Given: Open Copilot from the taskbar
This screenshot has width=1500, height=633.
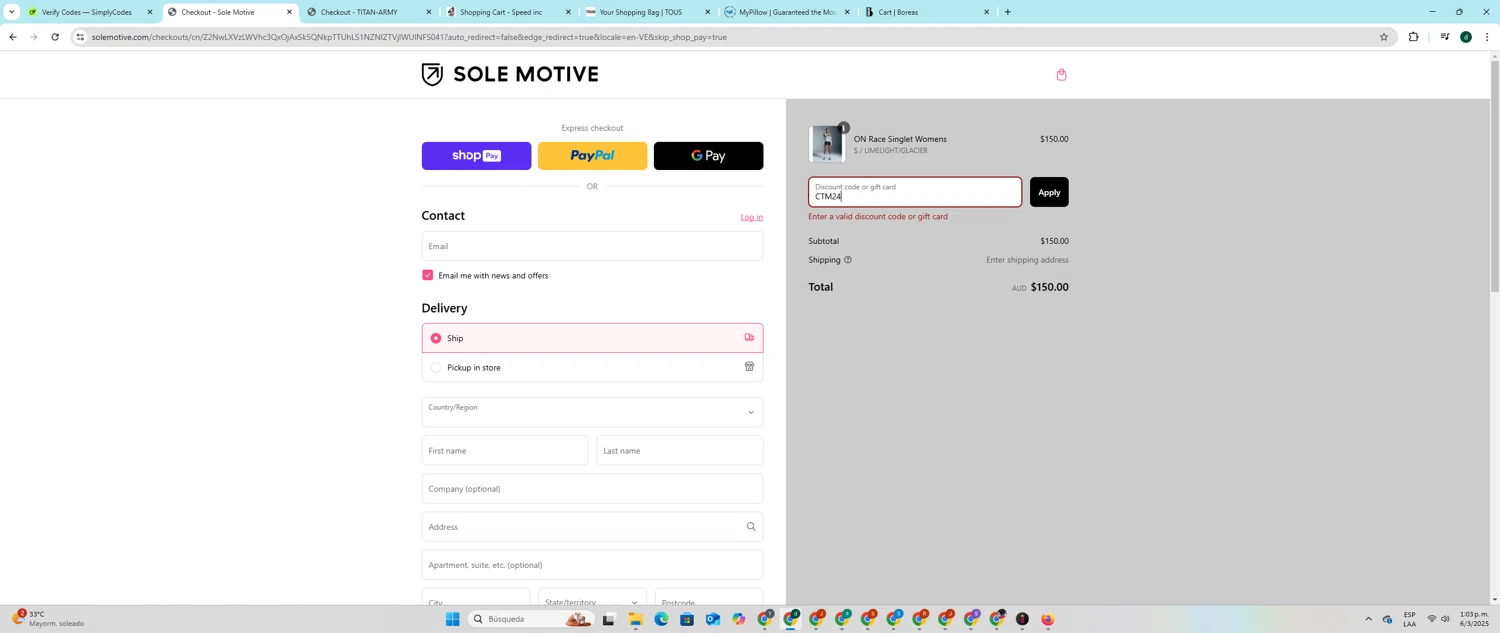Looking at the screenshot, I should pos(739,620).
